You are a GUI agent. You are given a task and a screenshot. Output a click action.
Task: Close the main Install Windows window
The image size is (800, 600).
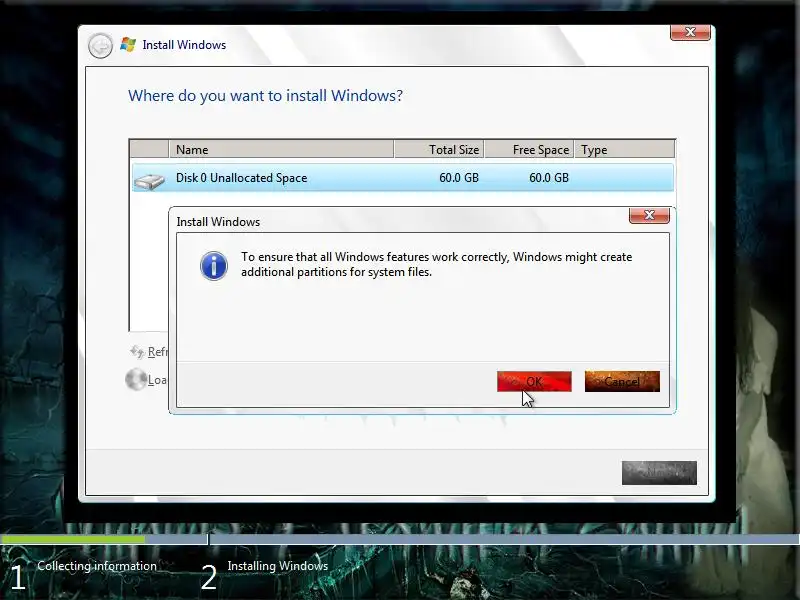point(690,32)
